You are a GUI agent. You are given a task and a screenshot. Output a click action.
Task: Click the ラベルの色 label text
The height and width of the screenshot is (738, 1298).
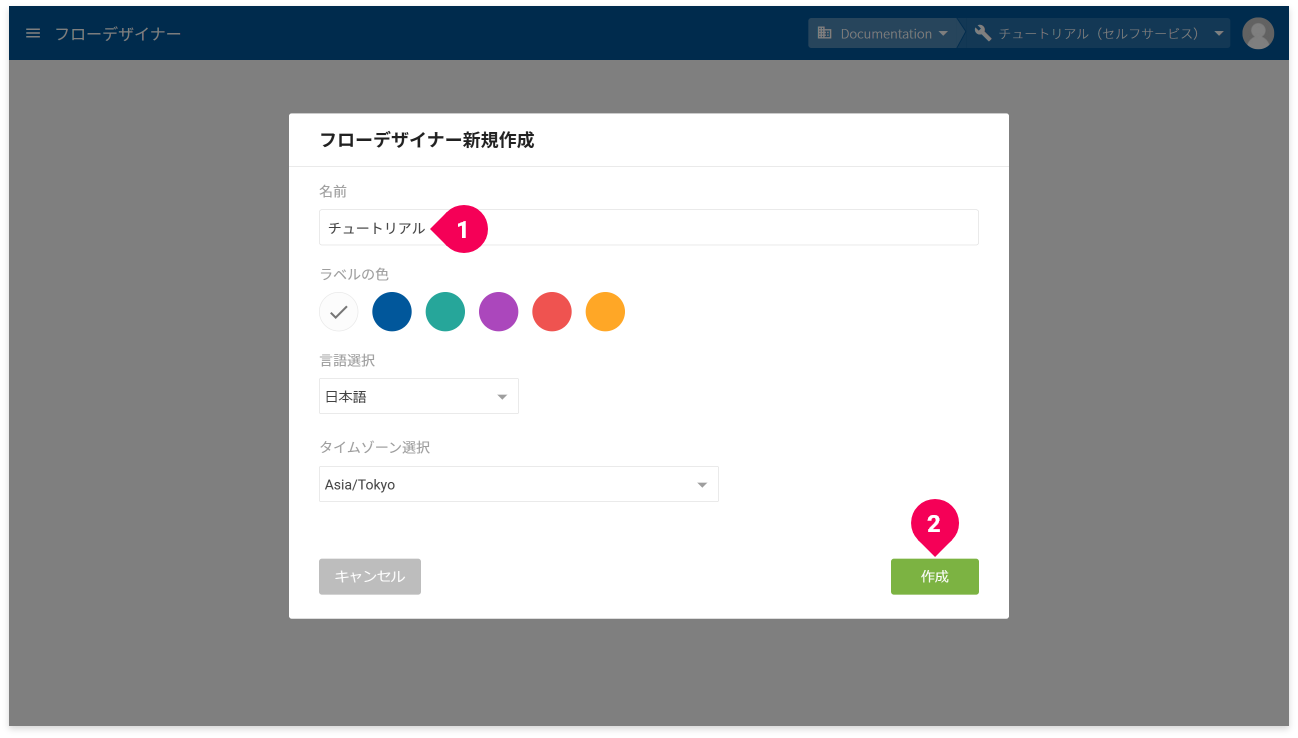[x=354, y=273]
